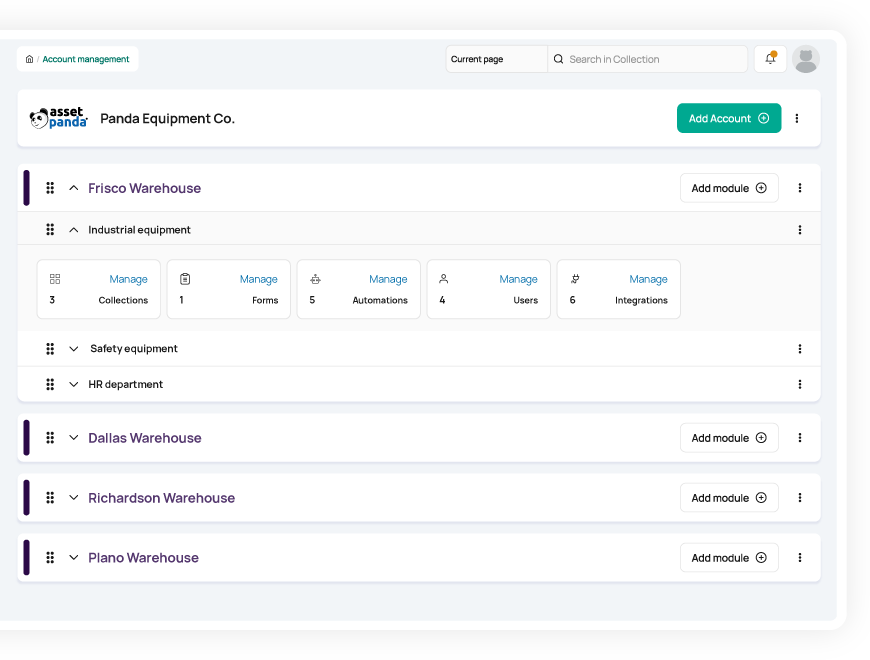Viewport: 870px width, 660px height.
Task: Click Manage link on Collections card
Action: [128, 279]
